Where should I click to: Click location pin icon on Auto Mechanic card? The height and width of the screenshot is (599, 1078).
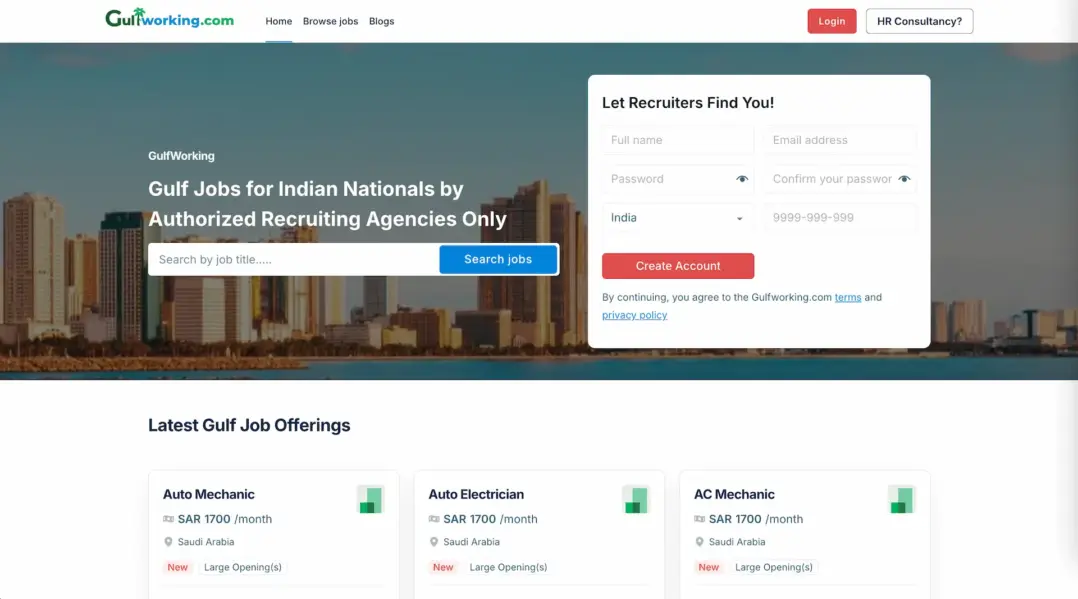(x=168, y=542)
